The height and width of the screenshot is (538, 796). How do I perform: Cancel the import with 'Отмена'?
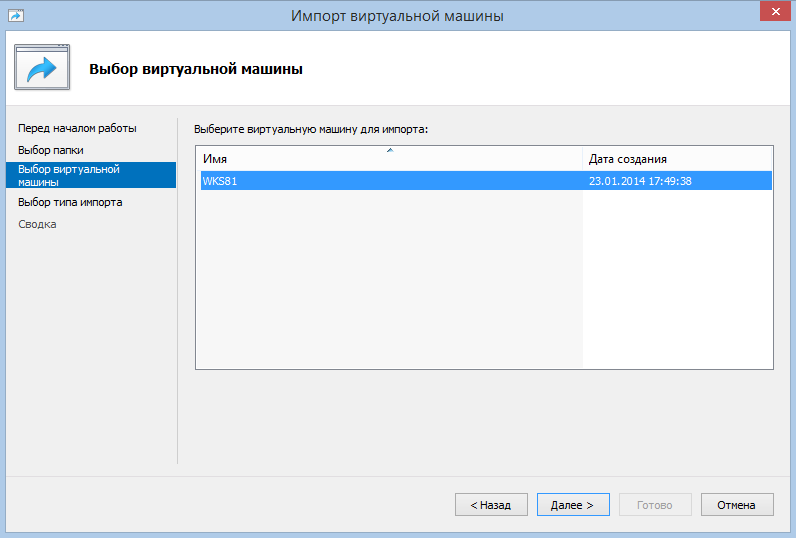(x=736, y=505)
